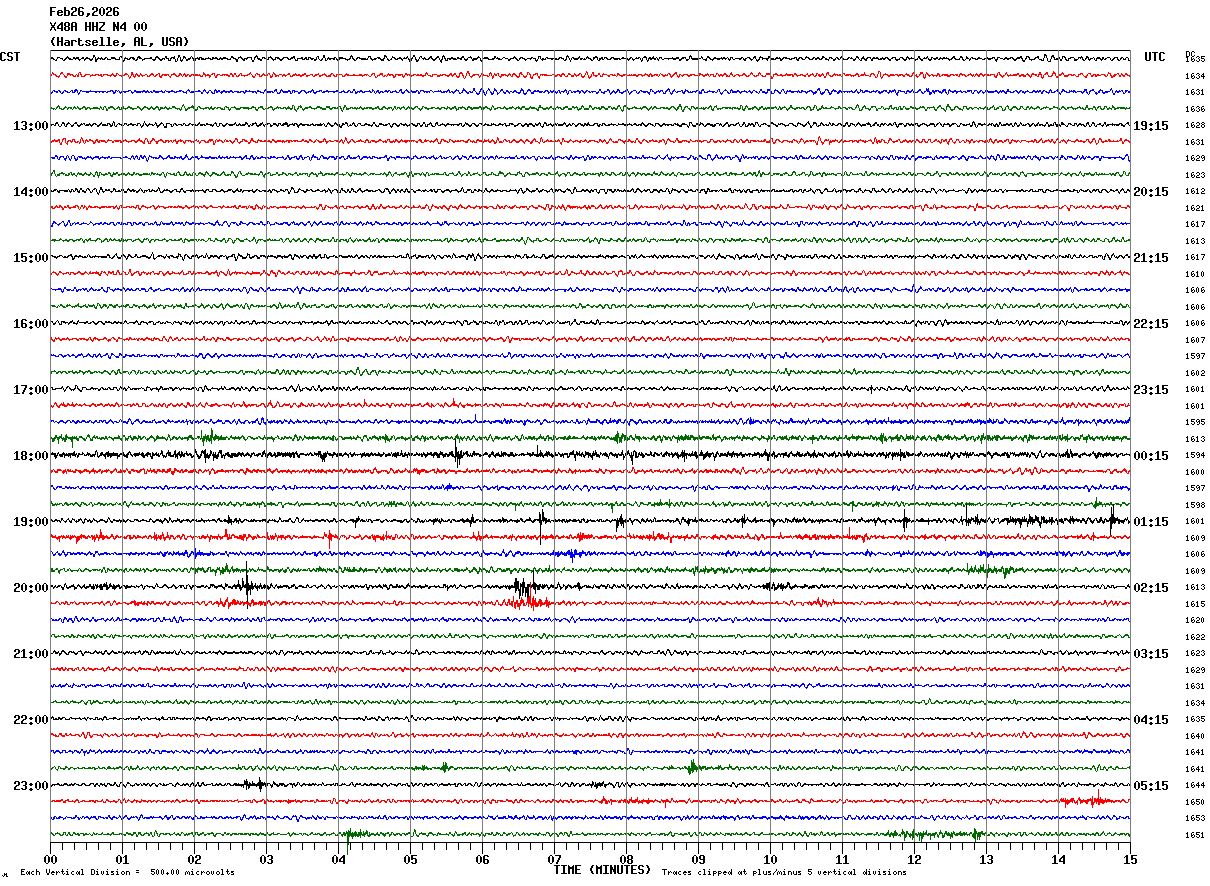Viewport: 1210px width, 886px height.
Task: Select the 19:00 CST row label
Action: click(x=30, y=522)
